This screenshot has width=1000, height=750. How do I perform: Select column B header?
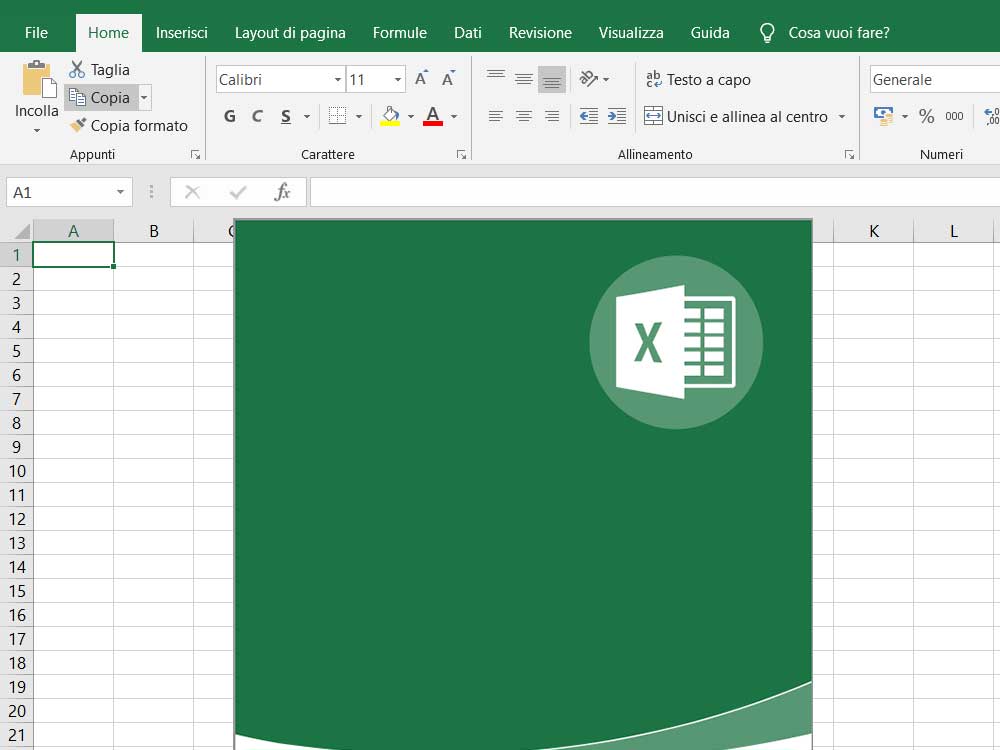(x=154, y=231)
